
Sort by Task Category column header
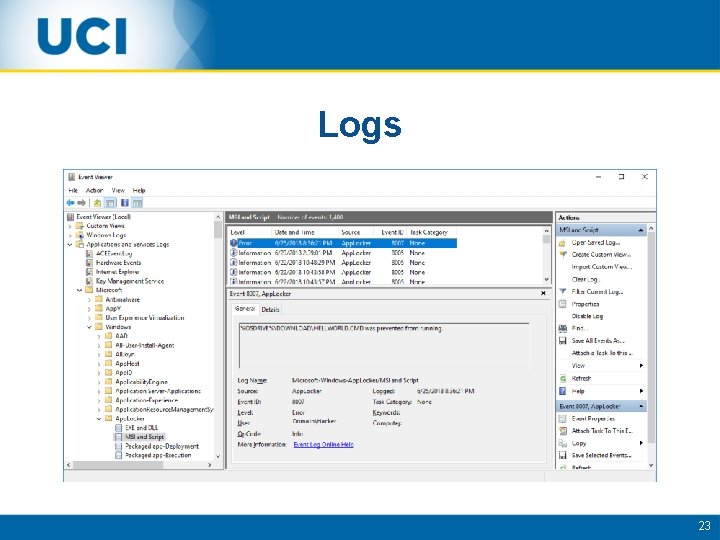(429, 232)
